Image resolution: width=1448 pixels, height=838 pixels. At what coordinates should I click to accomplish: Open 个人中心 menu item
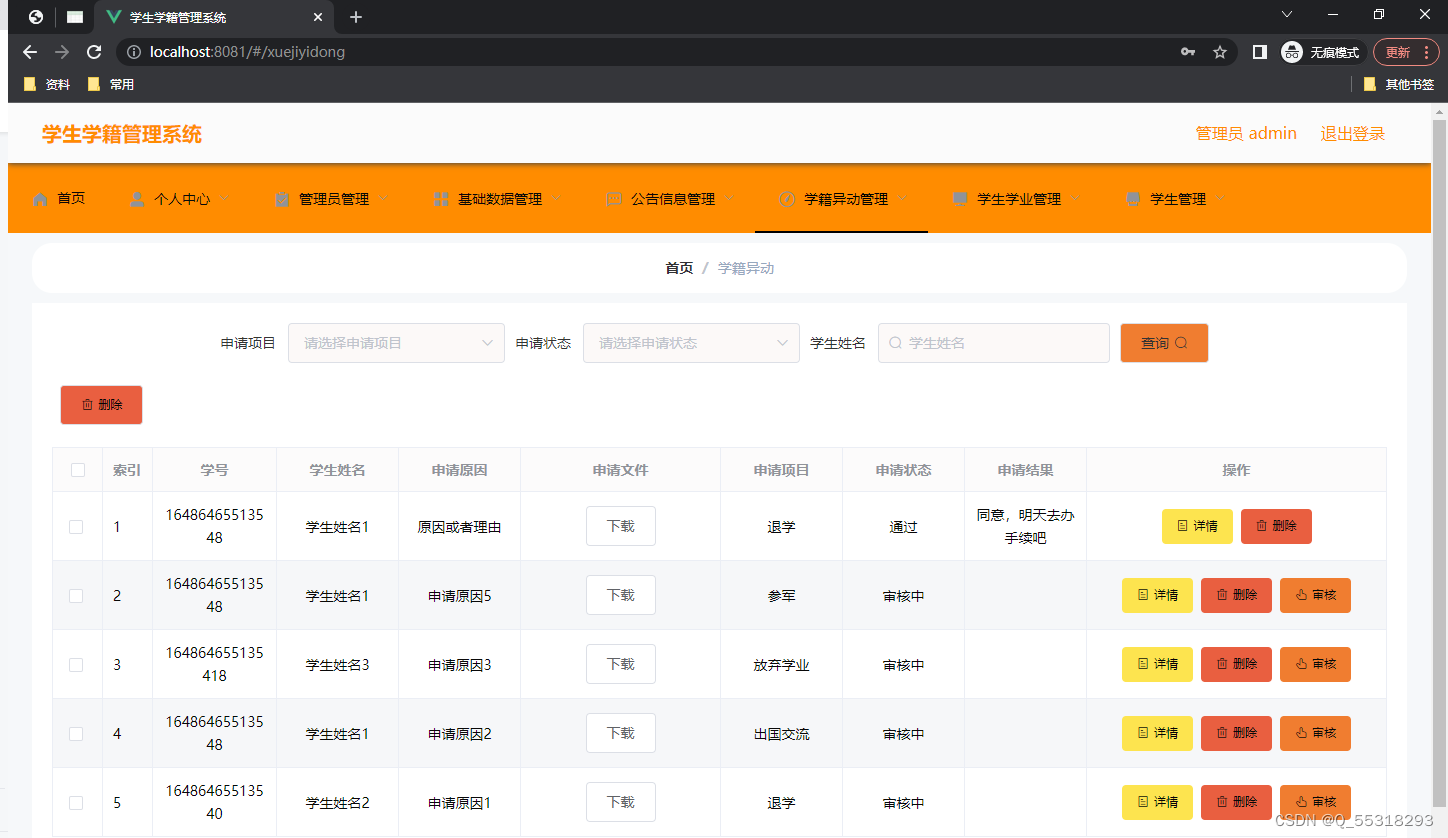click(181, 199)
